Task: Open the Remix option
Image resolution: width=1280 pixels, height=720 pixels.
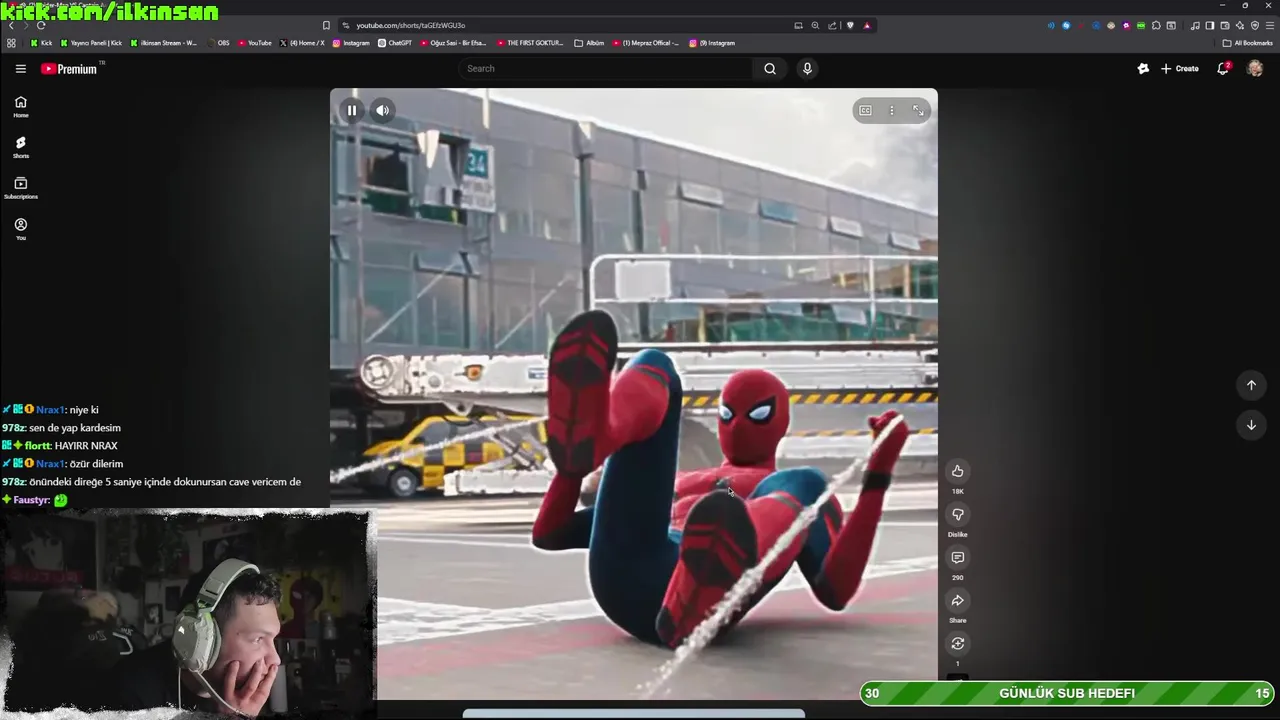Action: coord(957,643)
